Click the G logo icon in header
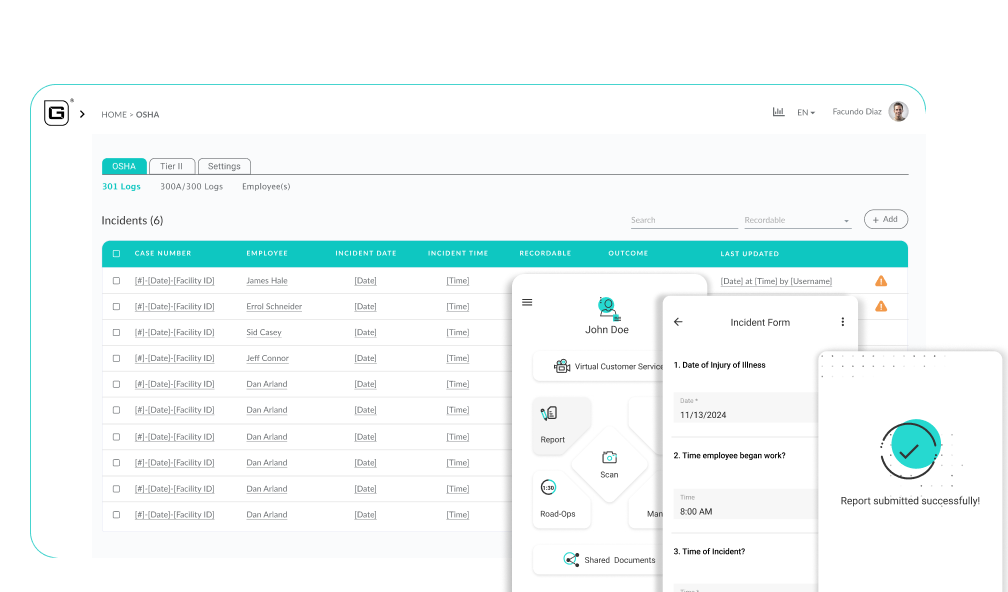The image size is (1008, 592). [x=56, y=113]
